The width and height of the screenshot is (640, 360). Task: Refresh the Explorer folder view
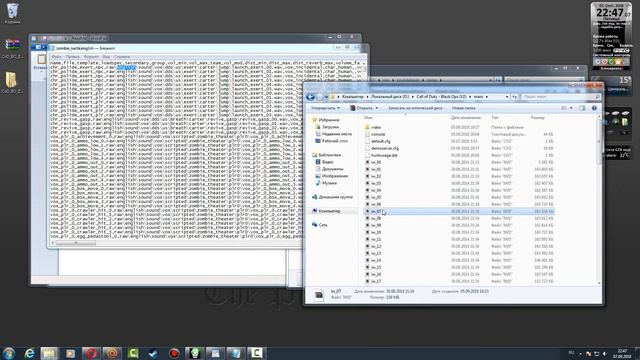pos(514,97)
